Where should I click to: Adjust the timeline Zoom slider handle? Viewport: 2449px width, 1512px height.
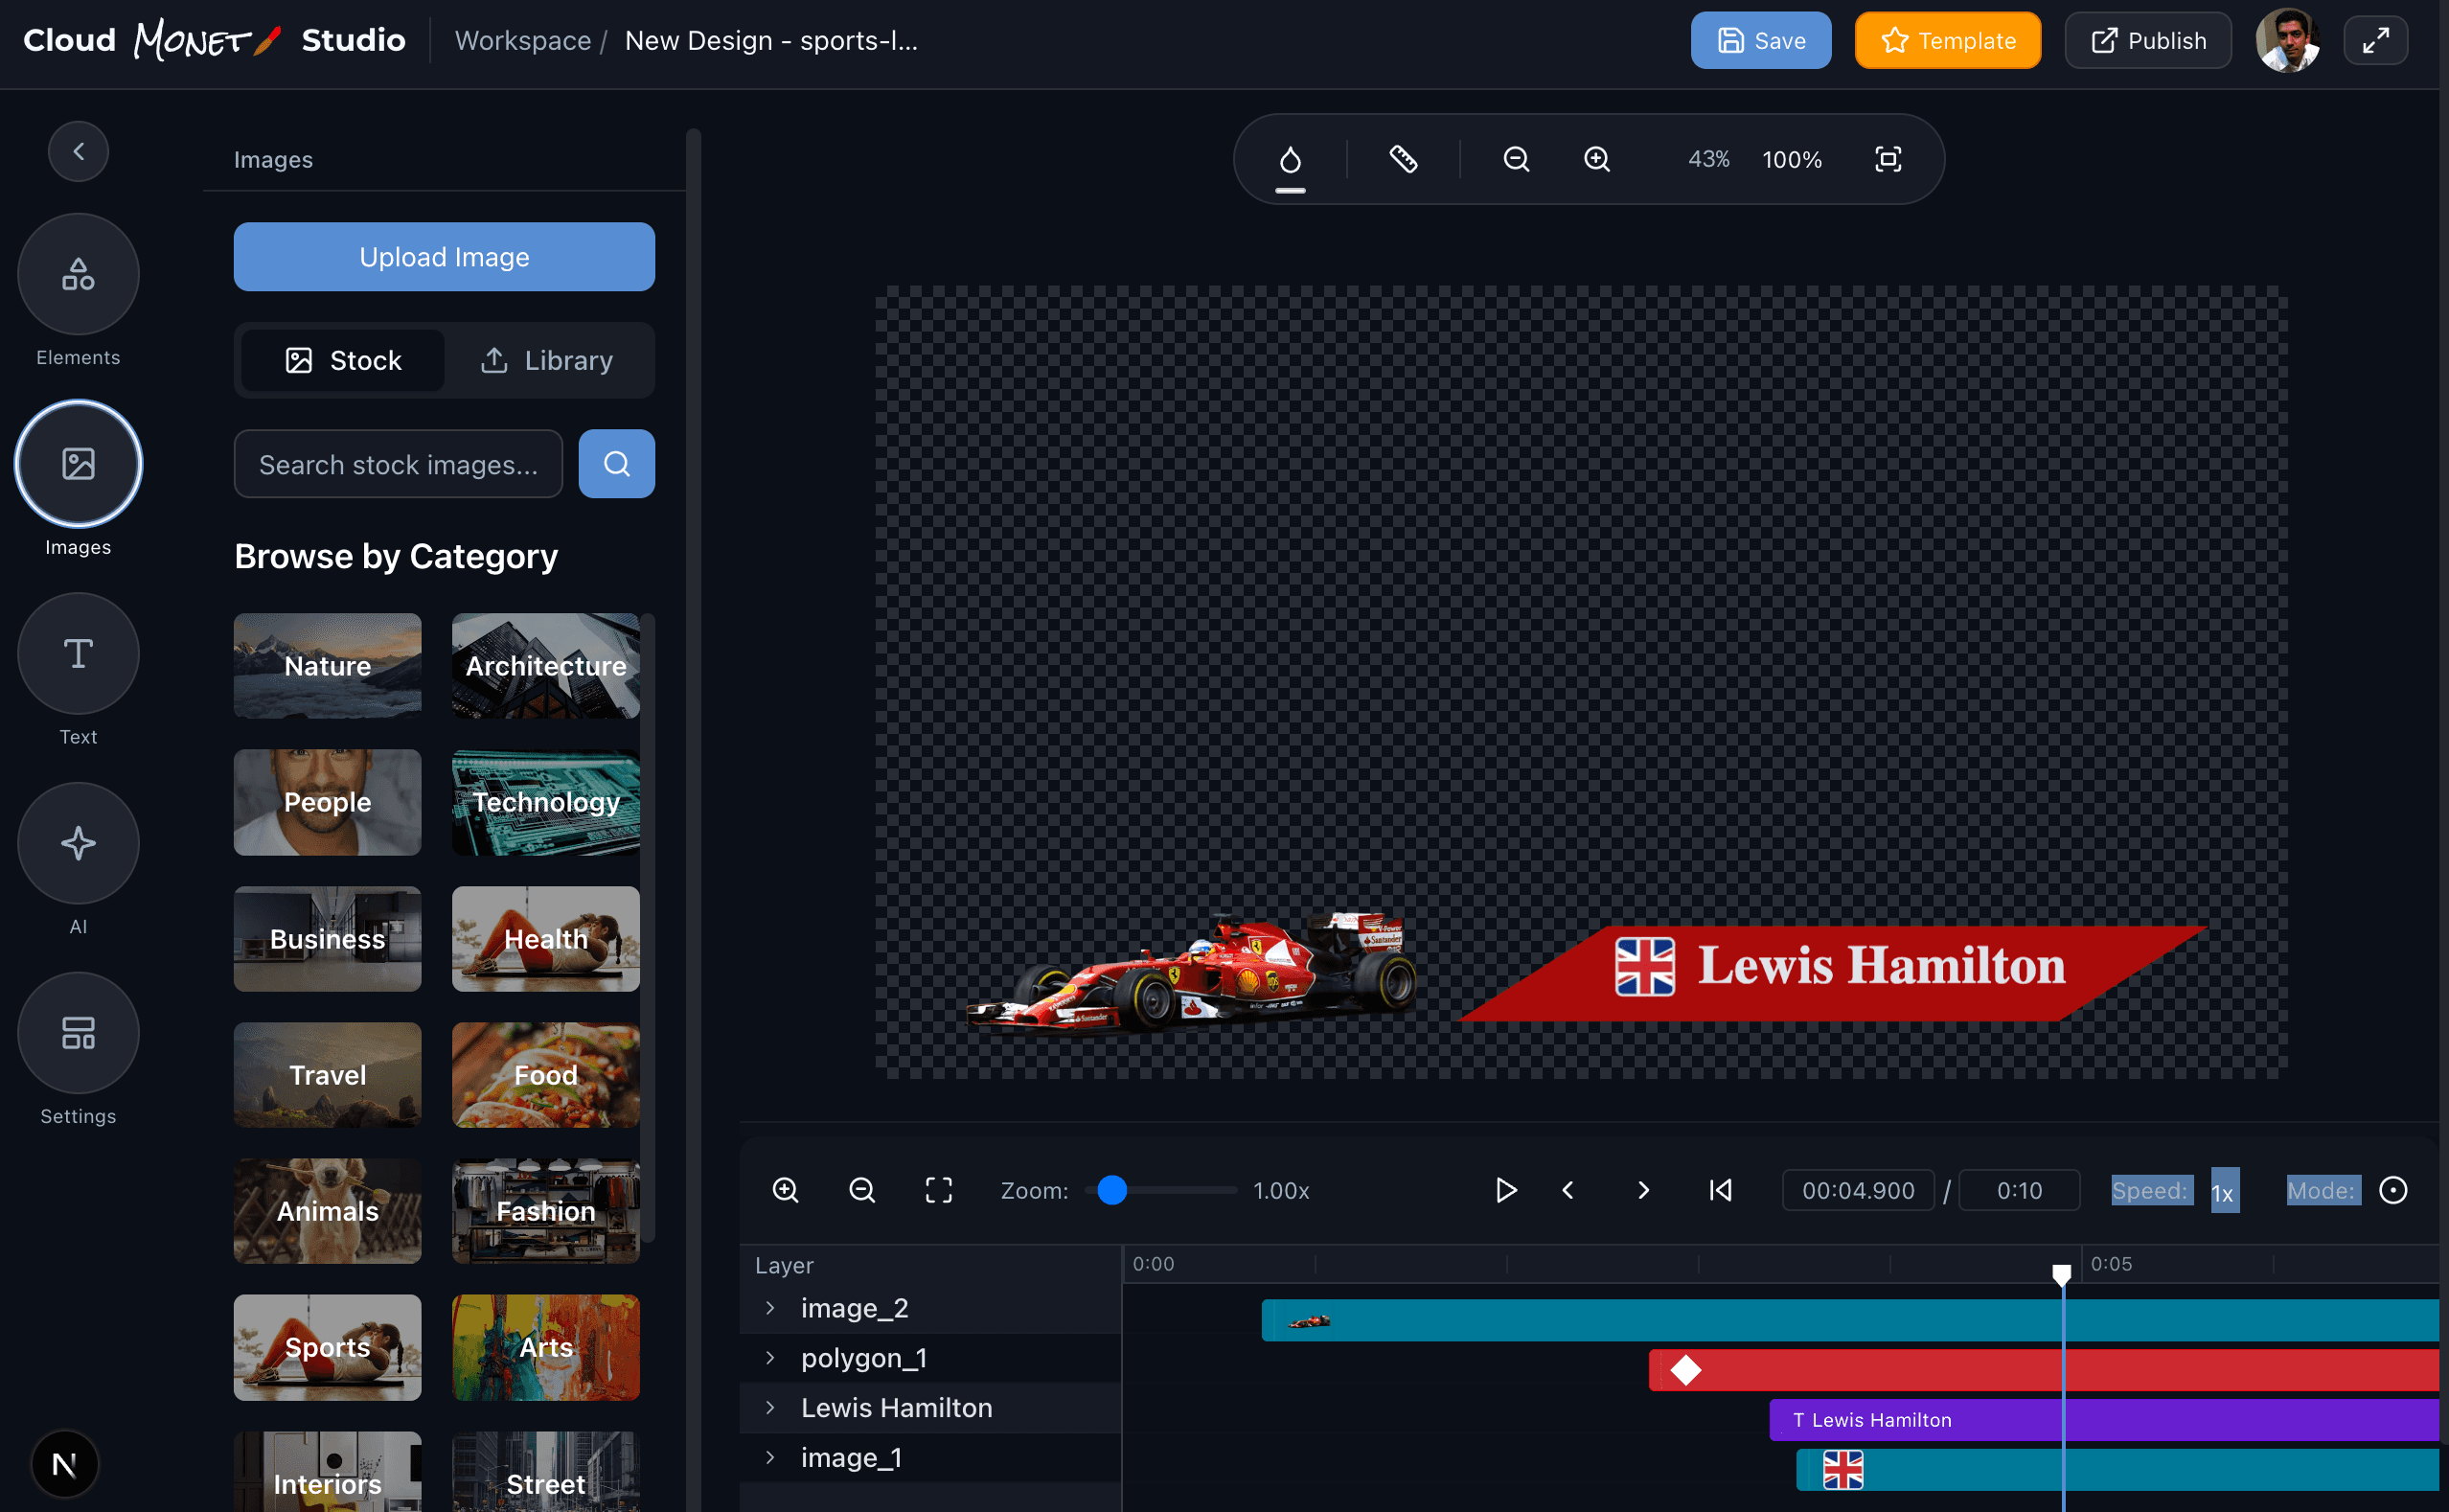(1112, 1190)
